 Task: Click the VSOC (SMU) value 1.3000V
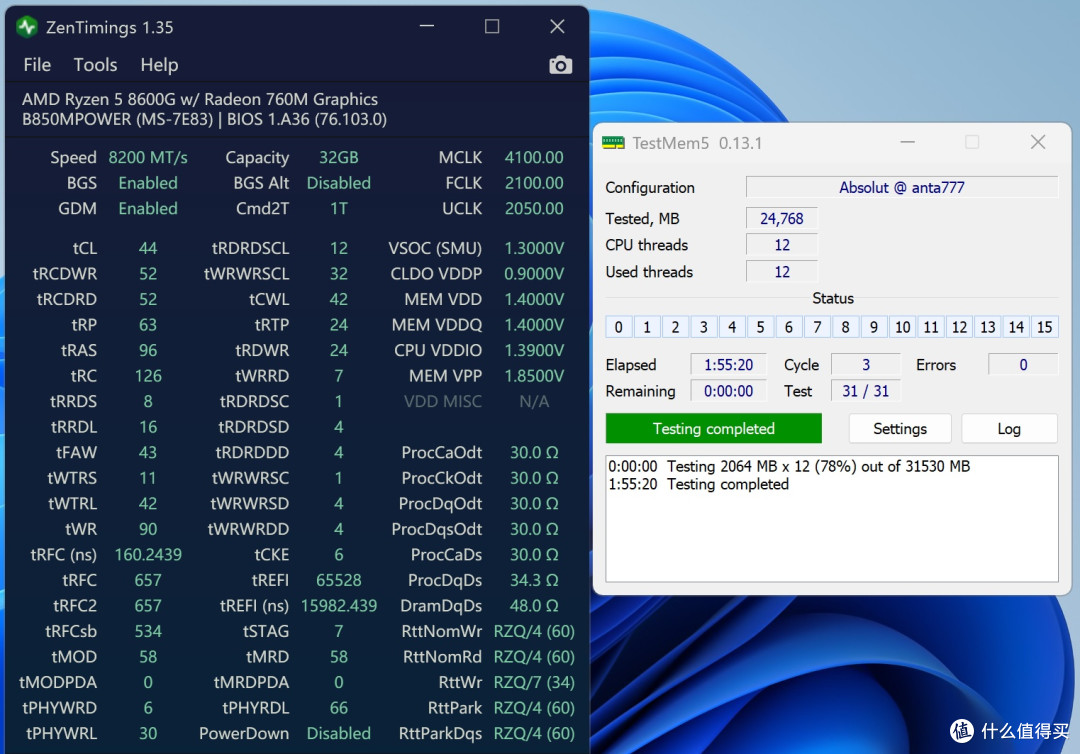point(534,248)
